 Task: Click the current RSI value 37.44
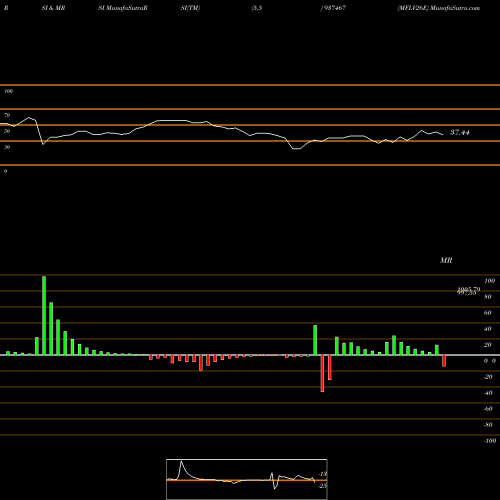coord(460,132)
